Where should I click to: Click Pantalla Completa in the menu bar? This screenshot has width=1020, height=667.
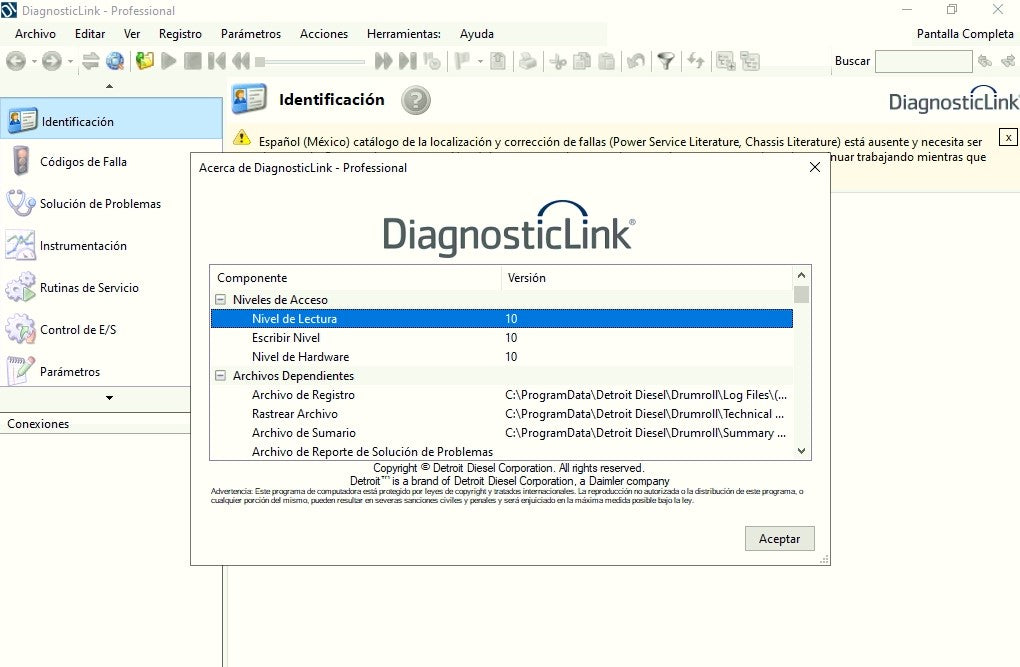[965, 34]
